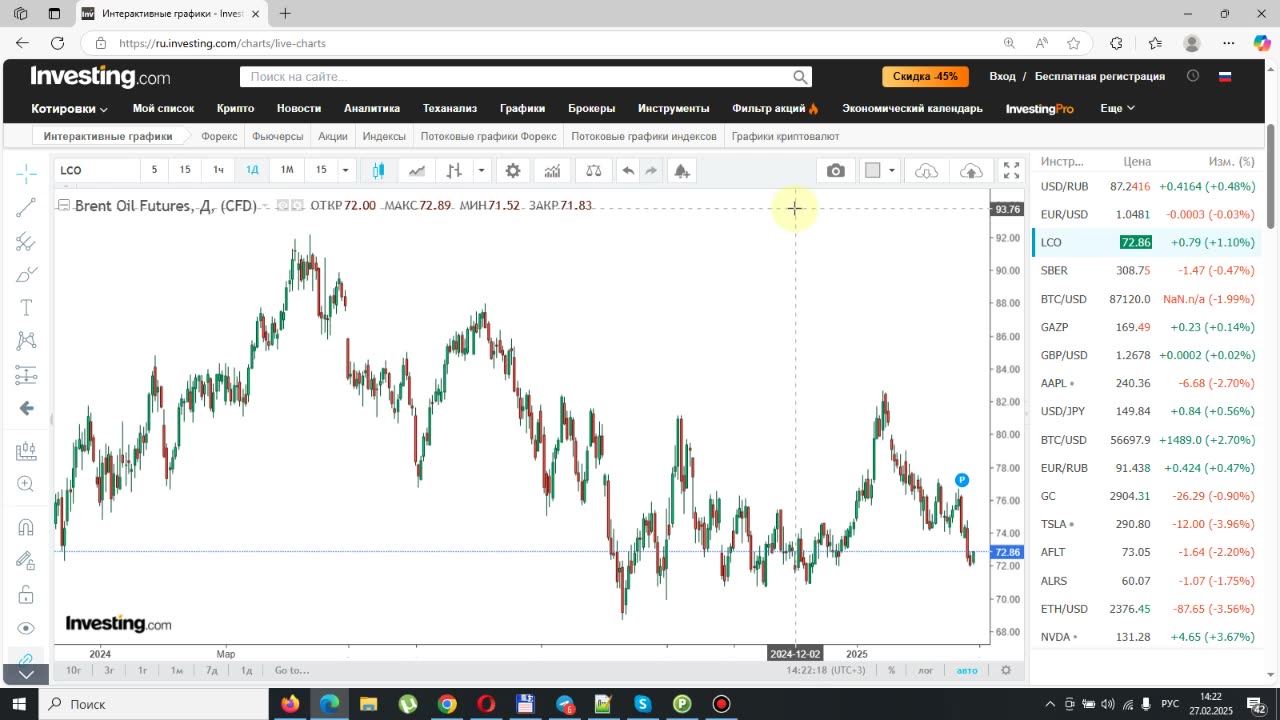Select the 1ч interval

point(218,170)
